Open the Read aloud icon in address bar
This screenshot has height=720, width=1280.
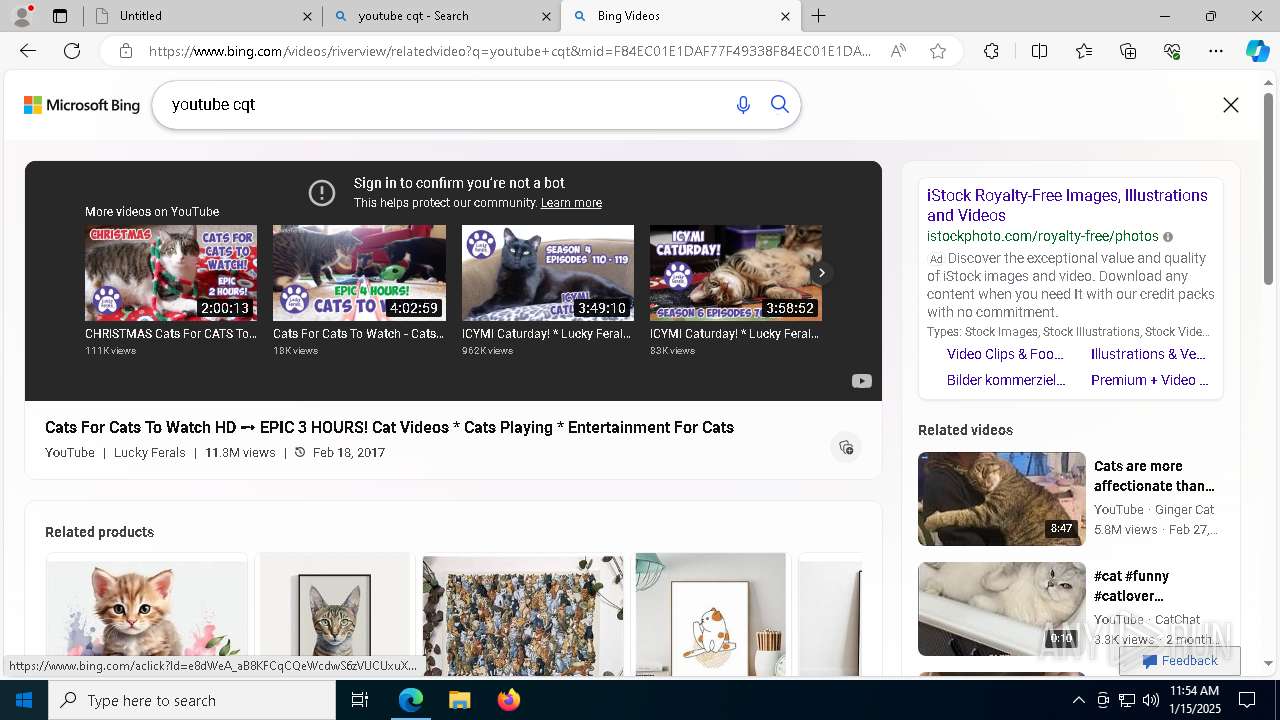(898, 51)
